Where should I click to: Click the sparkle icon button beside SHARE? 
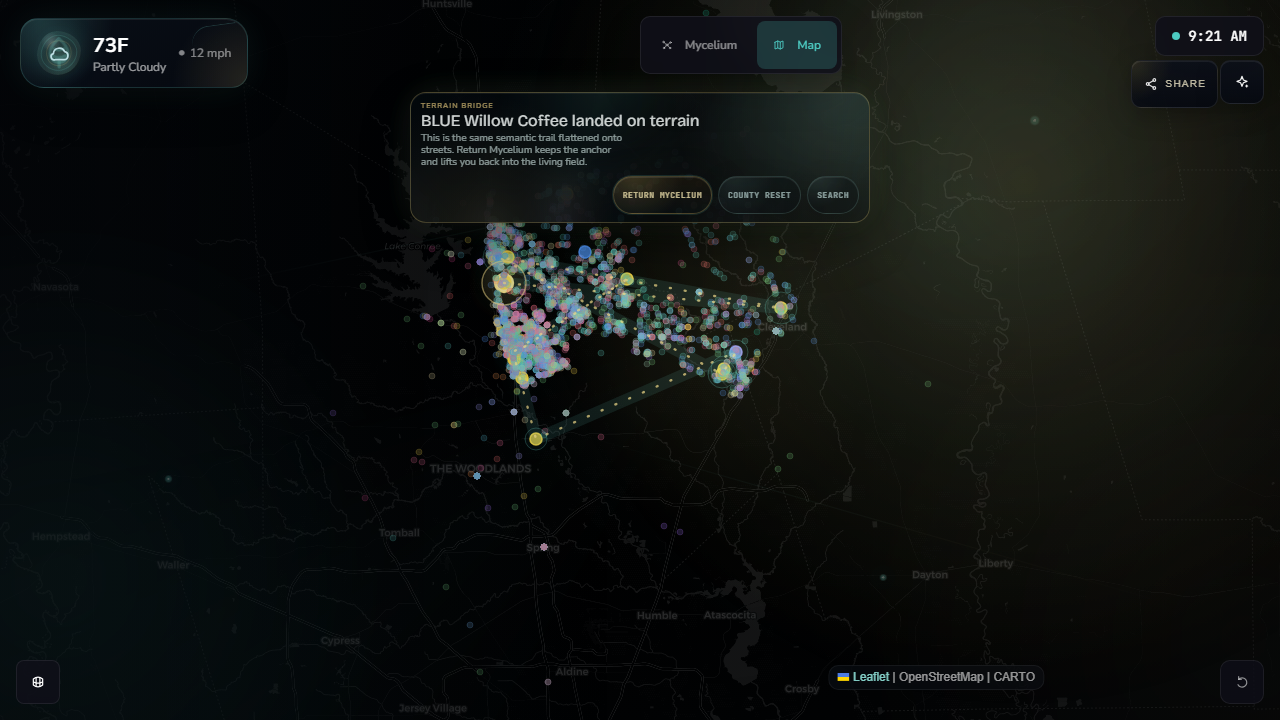pyautogui.click(x=1242, y=83)
